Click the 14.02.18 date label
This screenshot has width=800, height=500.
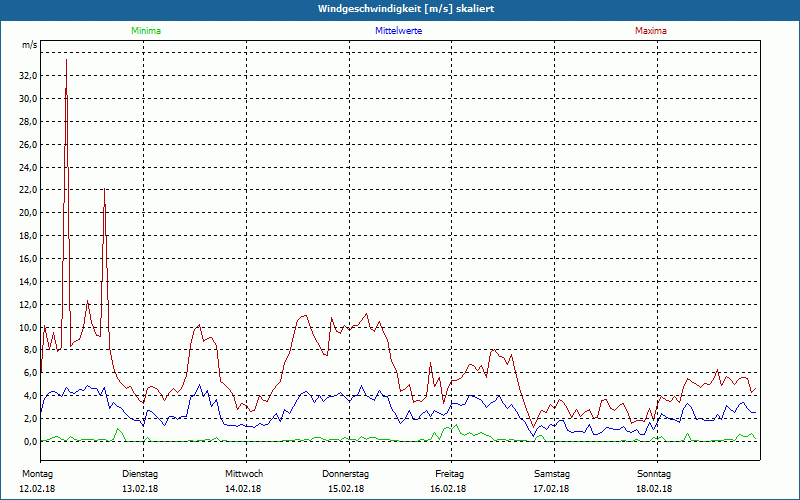tap(243, 489)
